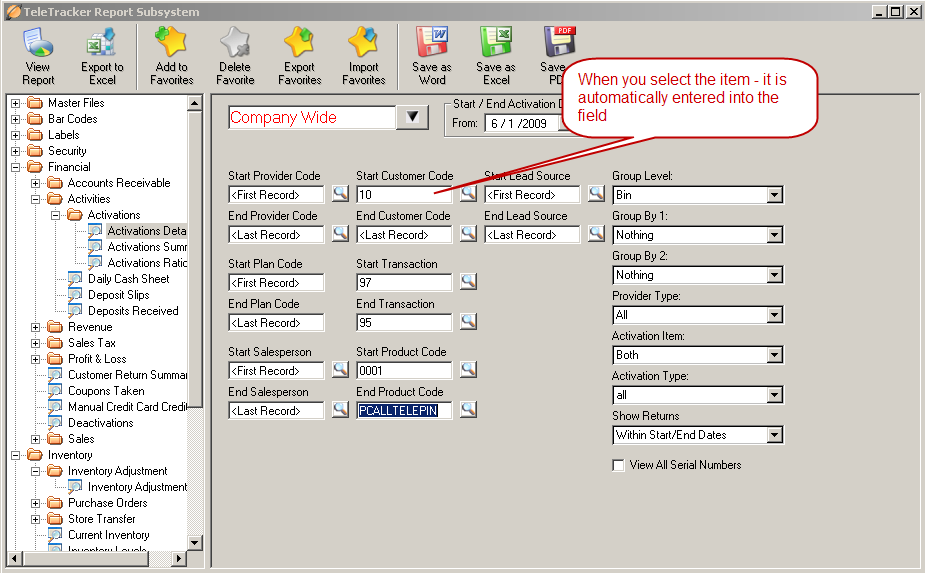
Task: Click the Start Transaction input field
Action: click(403, 283)
